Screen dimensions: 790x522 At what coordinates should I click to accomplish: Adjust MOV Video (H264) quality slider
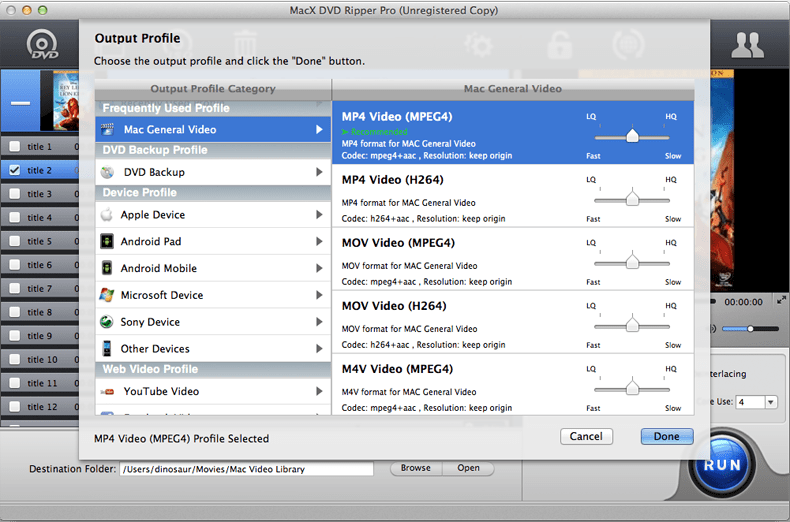[x=632, y=325]
